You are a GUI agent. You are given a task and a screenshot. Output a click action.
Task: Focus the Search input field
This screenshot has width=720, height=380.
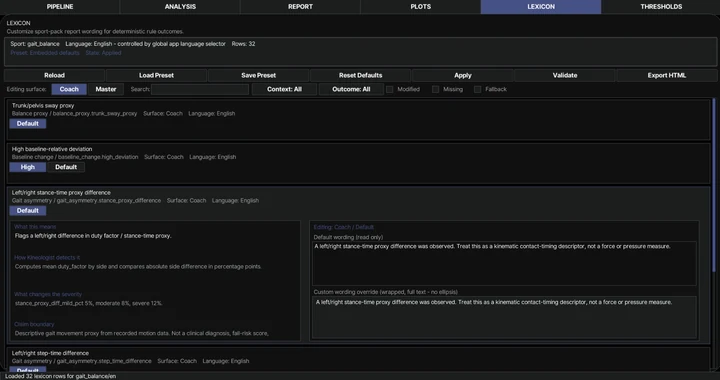click(x=200, y=89)
